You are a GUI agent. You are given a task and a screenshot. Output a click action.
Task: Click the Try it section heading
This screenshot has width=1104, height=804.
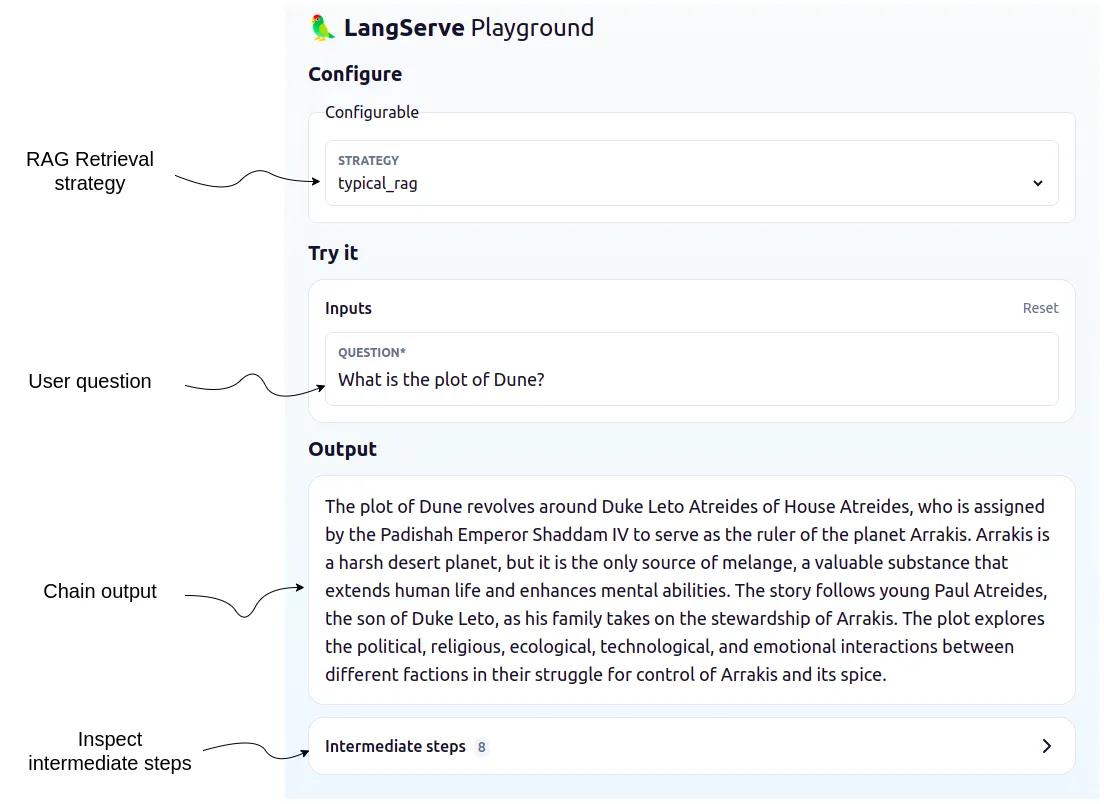click(333, 253)
